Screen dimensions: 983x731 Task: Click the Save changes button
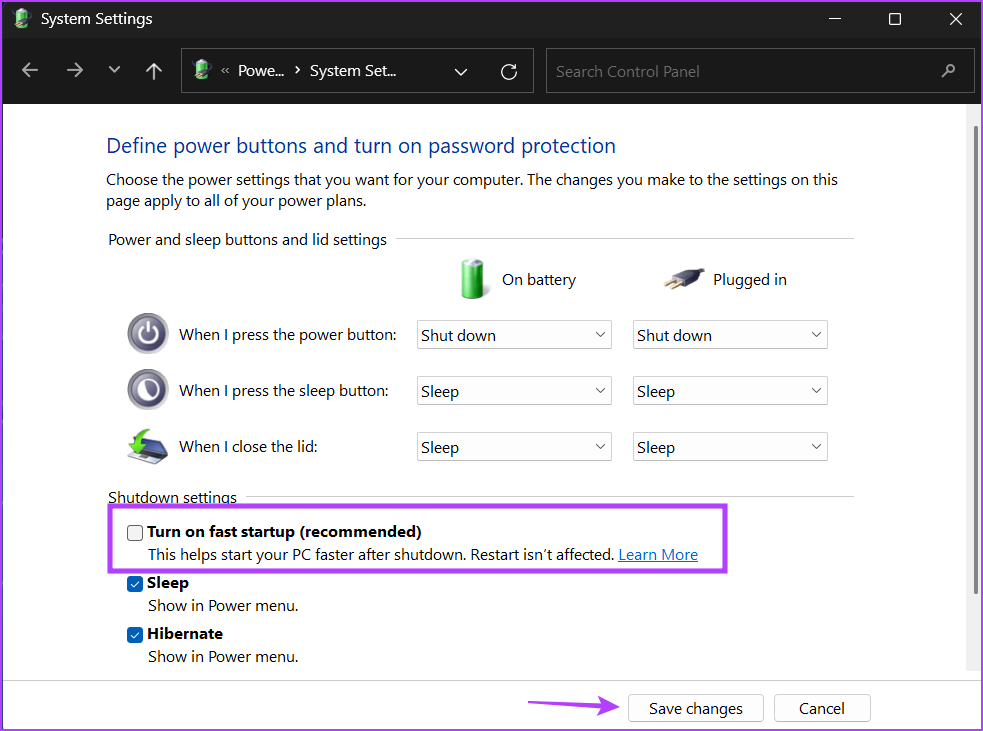(x=695, y=708)
